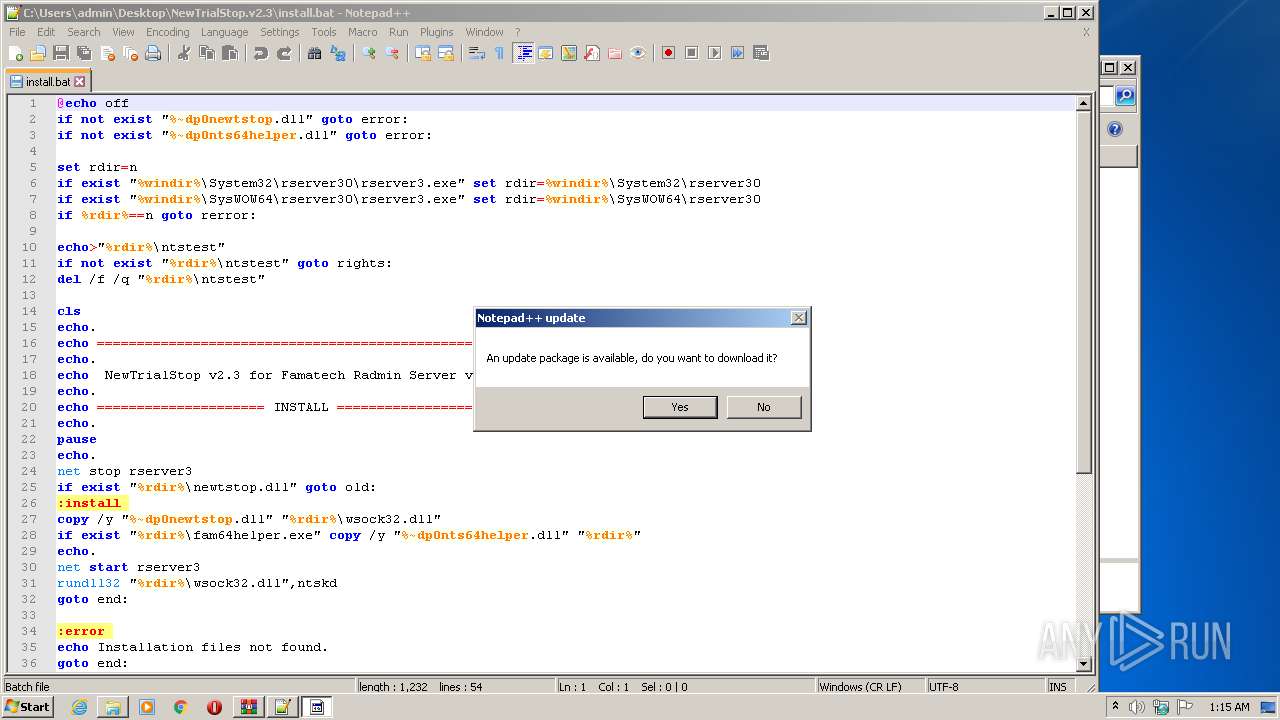The height and width of the screenshot is (720, 1280).
Task: Open the File menu
Action: coord(17,32)
